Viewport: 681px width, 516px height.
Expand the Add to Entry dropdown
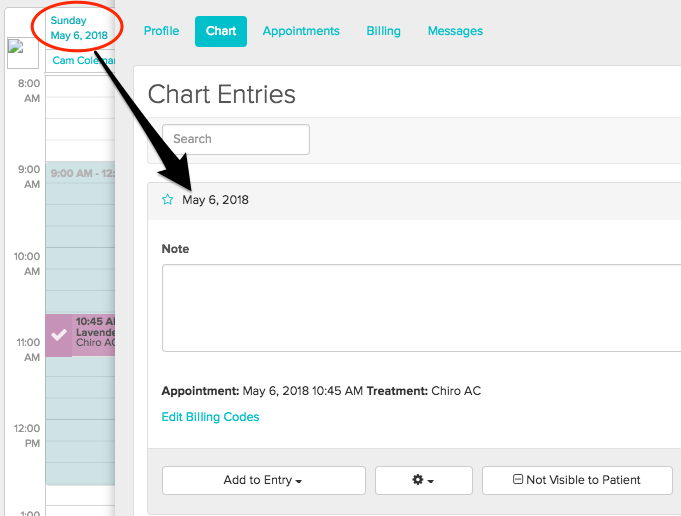point(263,480)
